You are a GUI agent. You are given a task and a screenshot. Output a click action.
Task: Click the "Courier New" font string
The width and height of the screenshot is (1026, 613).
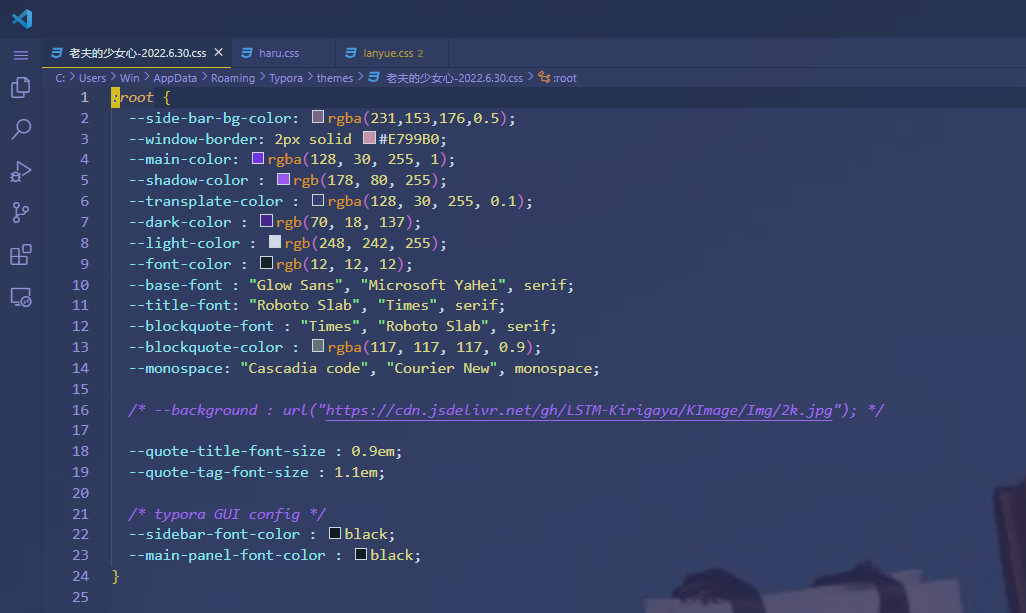[x=441, y=368]
